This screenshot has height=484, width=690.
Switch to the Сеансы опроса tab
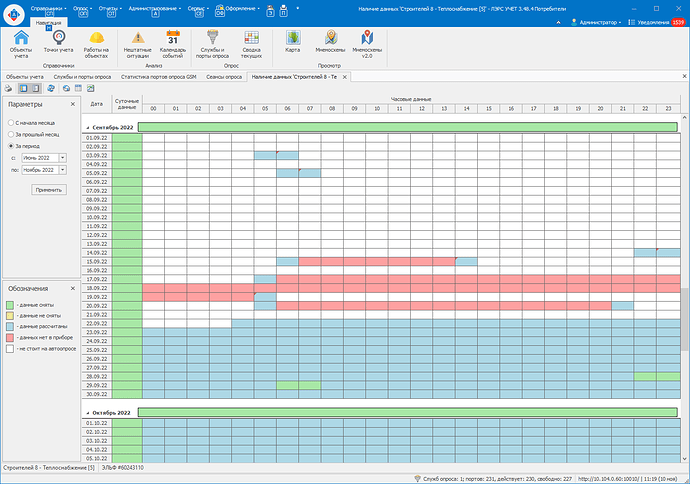(224, 77)
